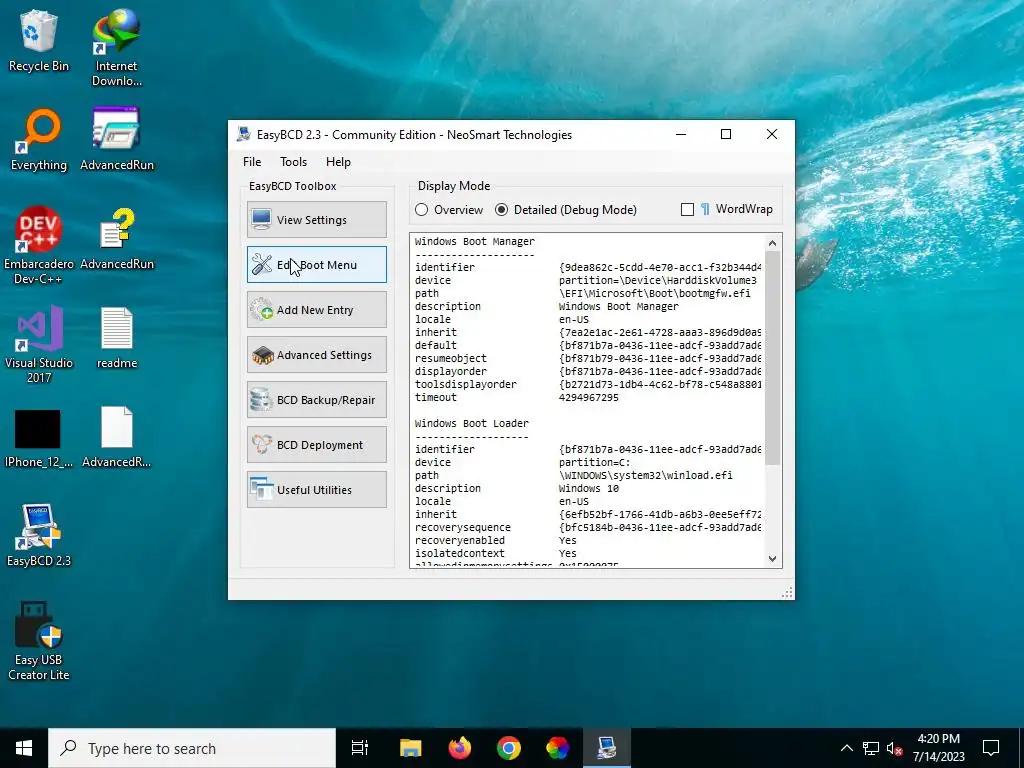Select the Internet Download Manager desktop icon

click(x=116, y=47)
